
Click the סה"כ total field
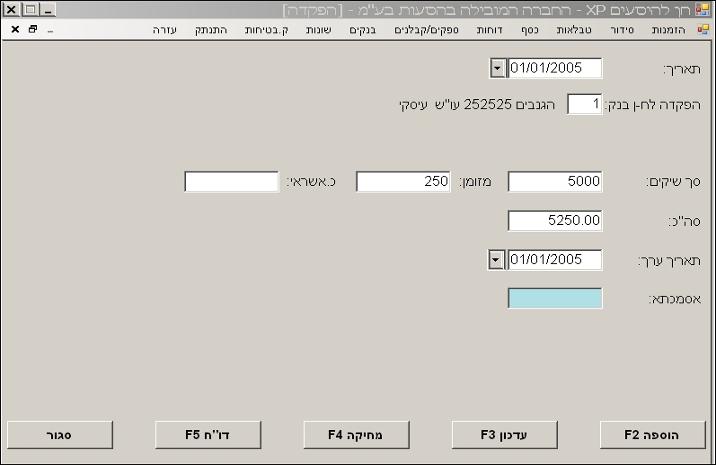pyautogui.click(x=555, y=221)
